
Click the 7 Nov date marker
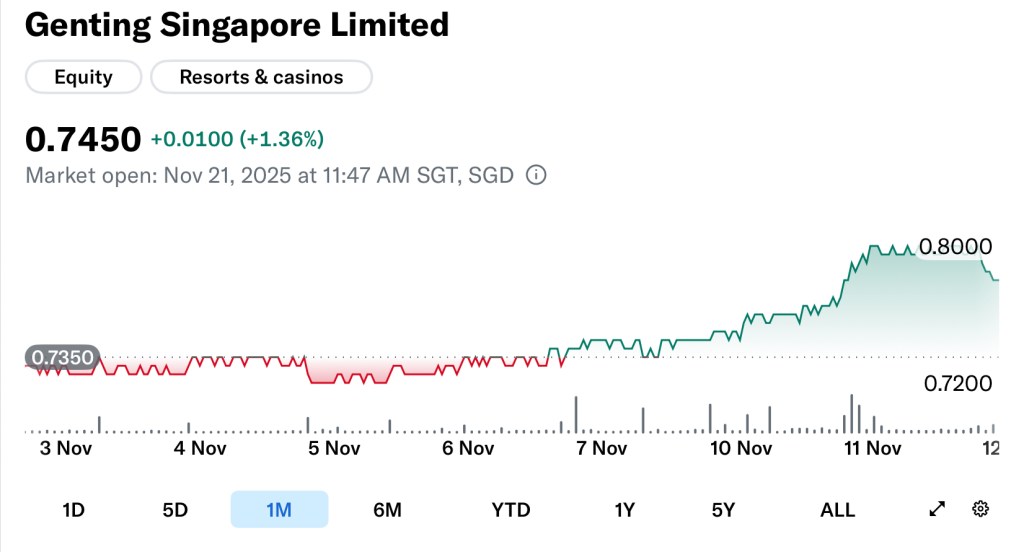601,448
